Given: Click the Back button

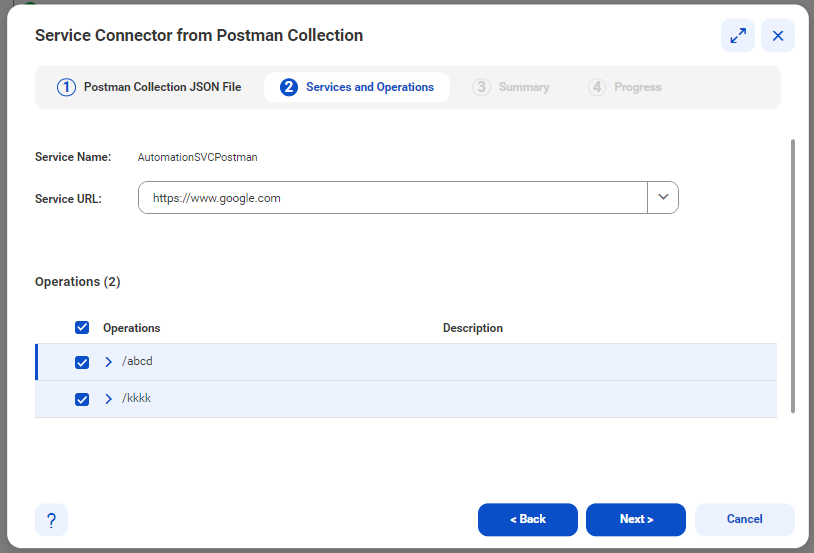Looking at the screenshot, I should 527,519.
